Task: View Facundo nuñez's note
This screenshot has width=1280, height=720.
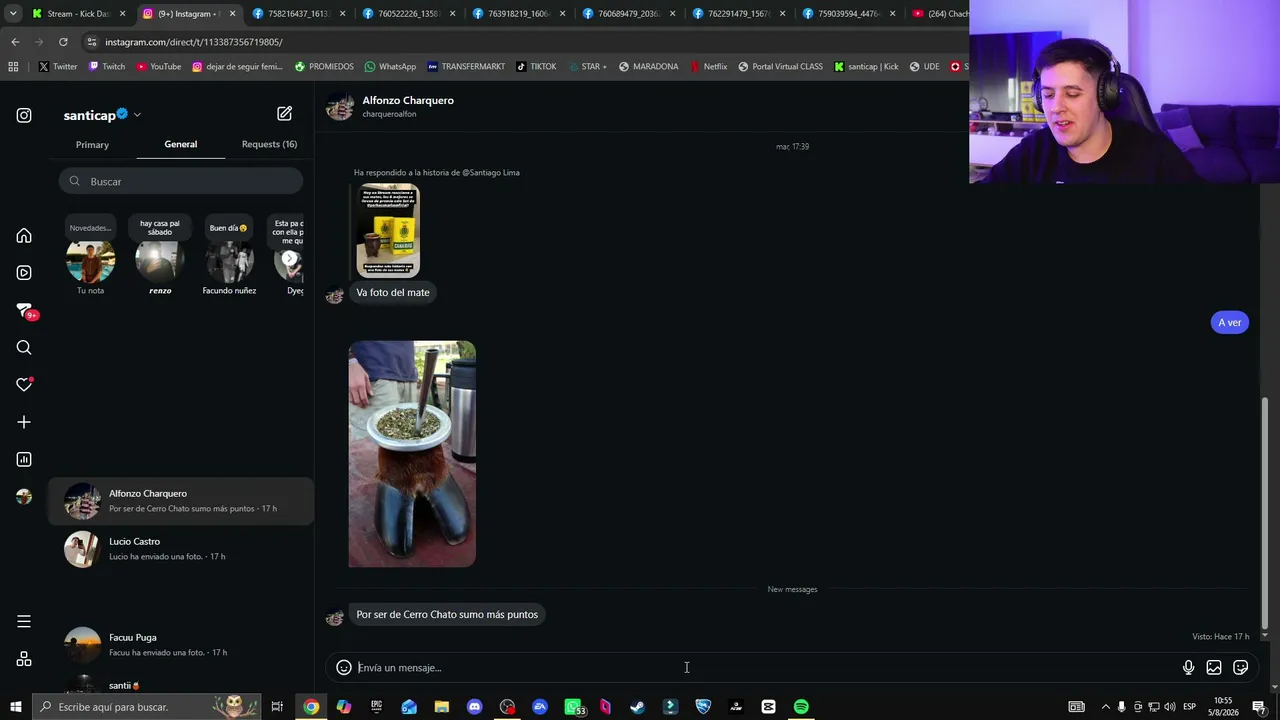Action: tap(229, 229)
